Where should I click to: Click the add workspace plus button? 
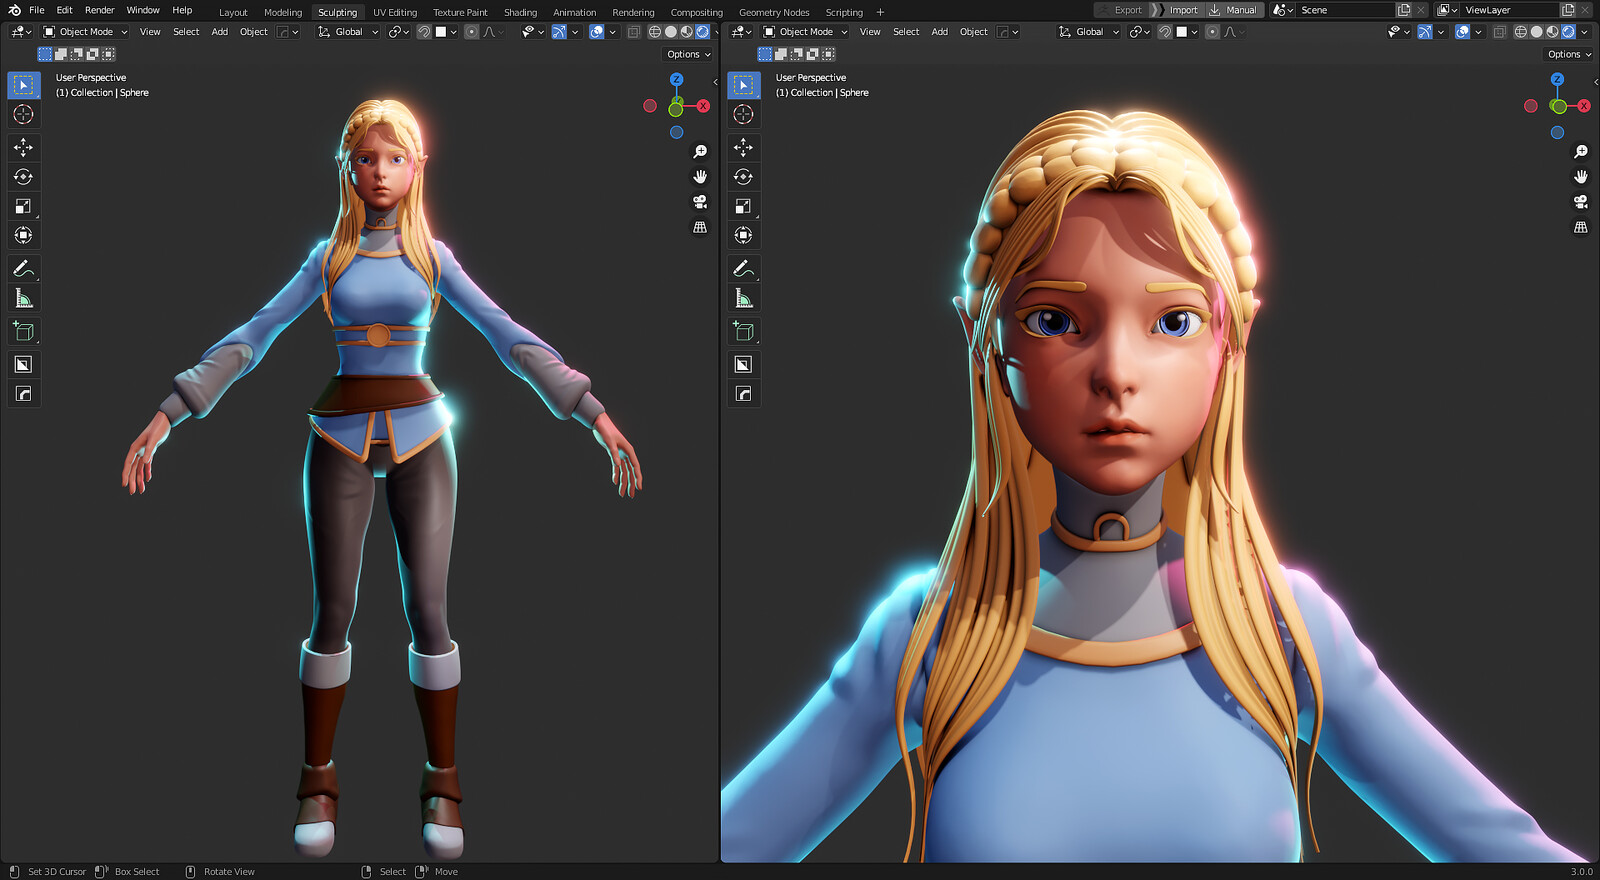(880, 13)
